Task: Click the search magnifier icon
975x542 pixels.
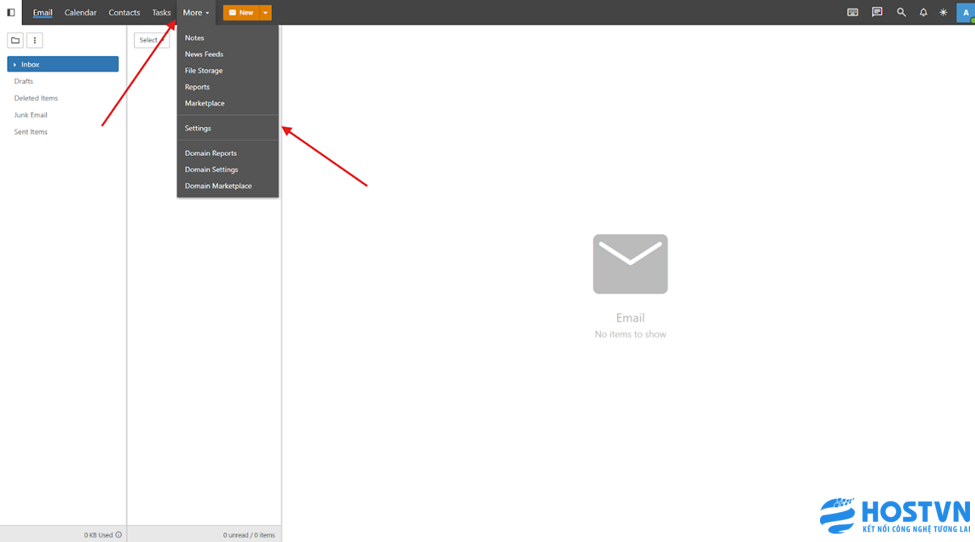Action: coord(901,13)
